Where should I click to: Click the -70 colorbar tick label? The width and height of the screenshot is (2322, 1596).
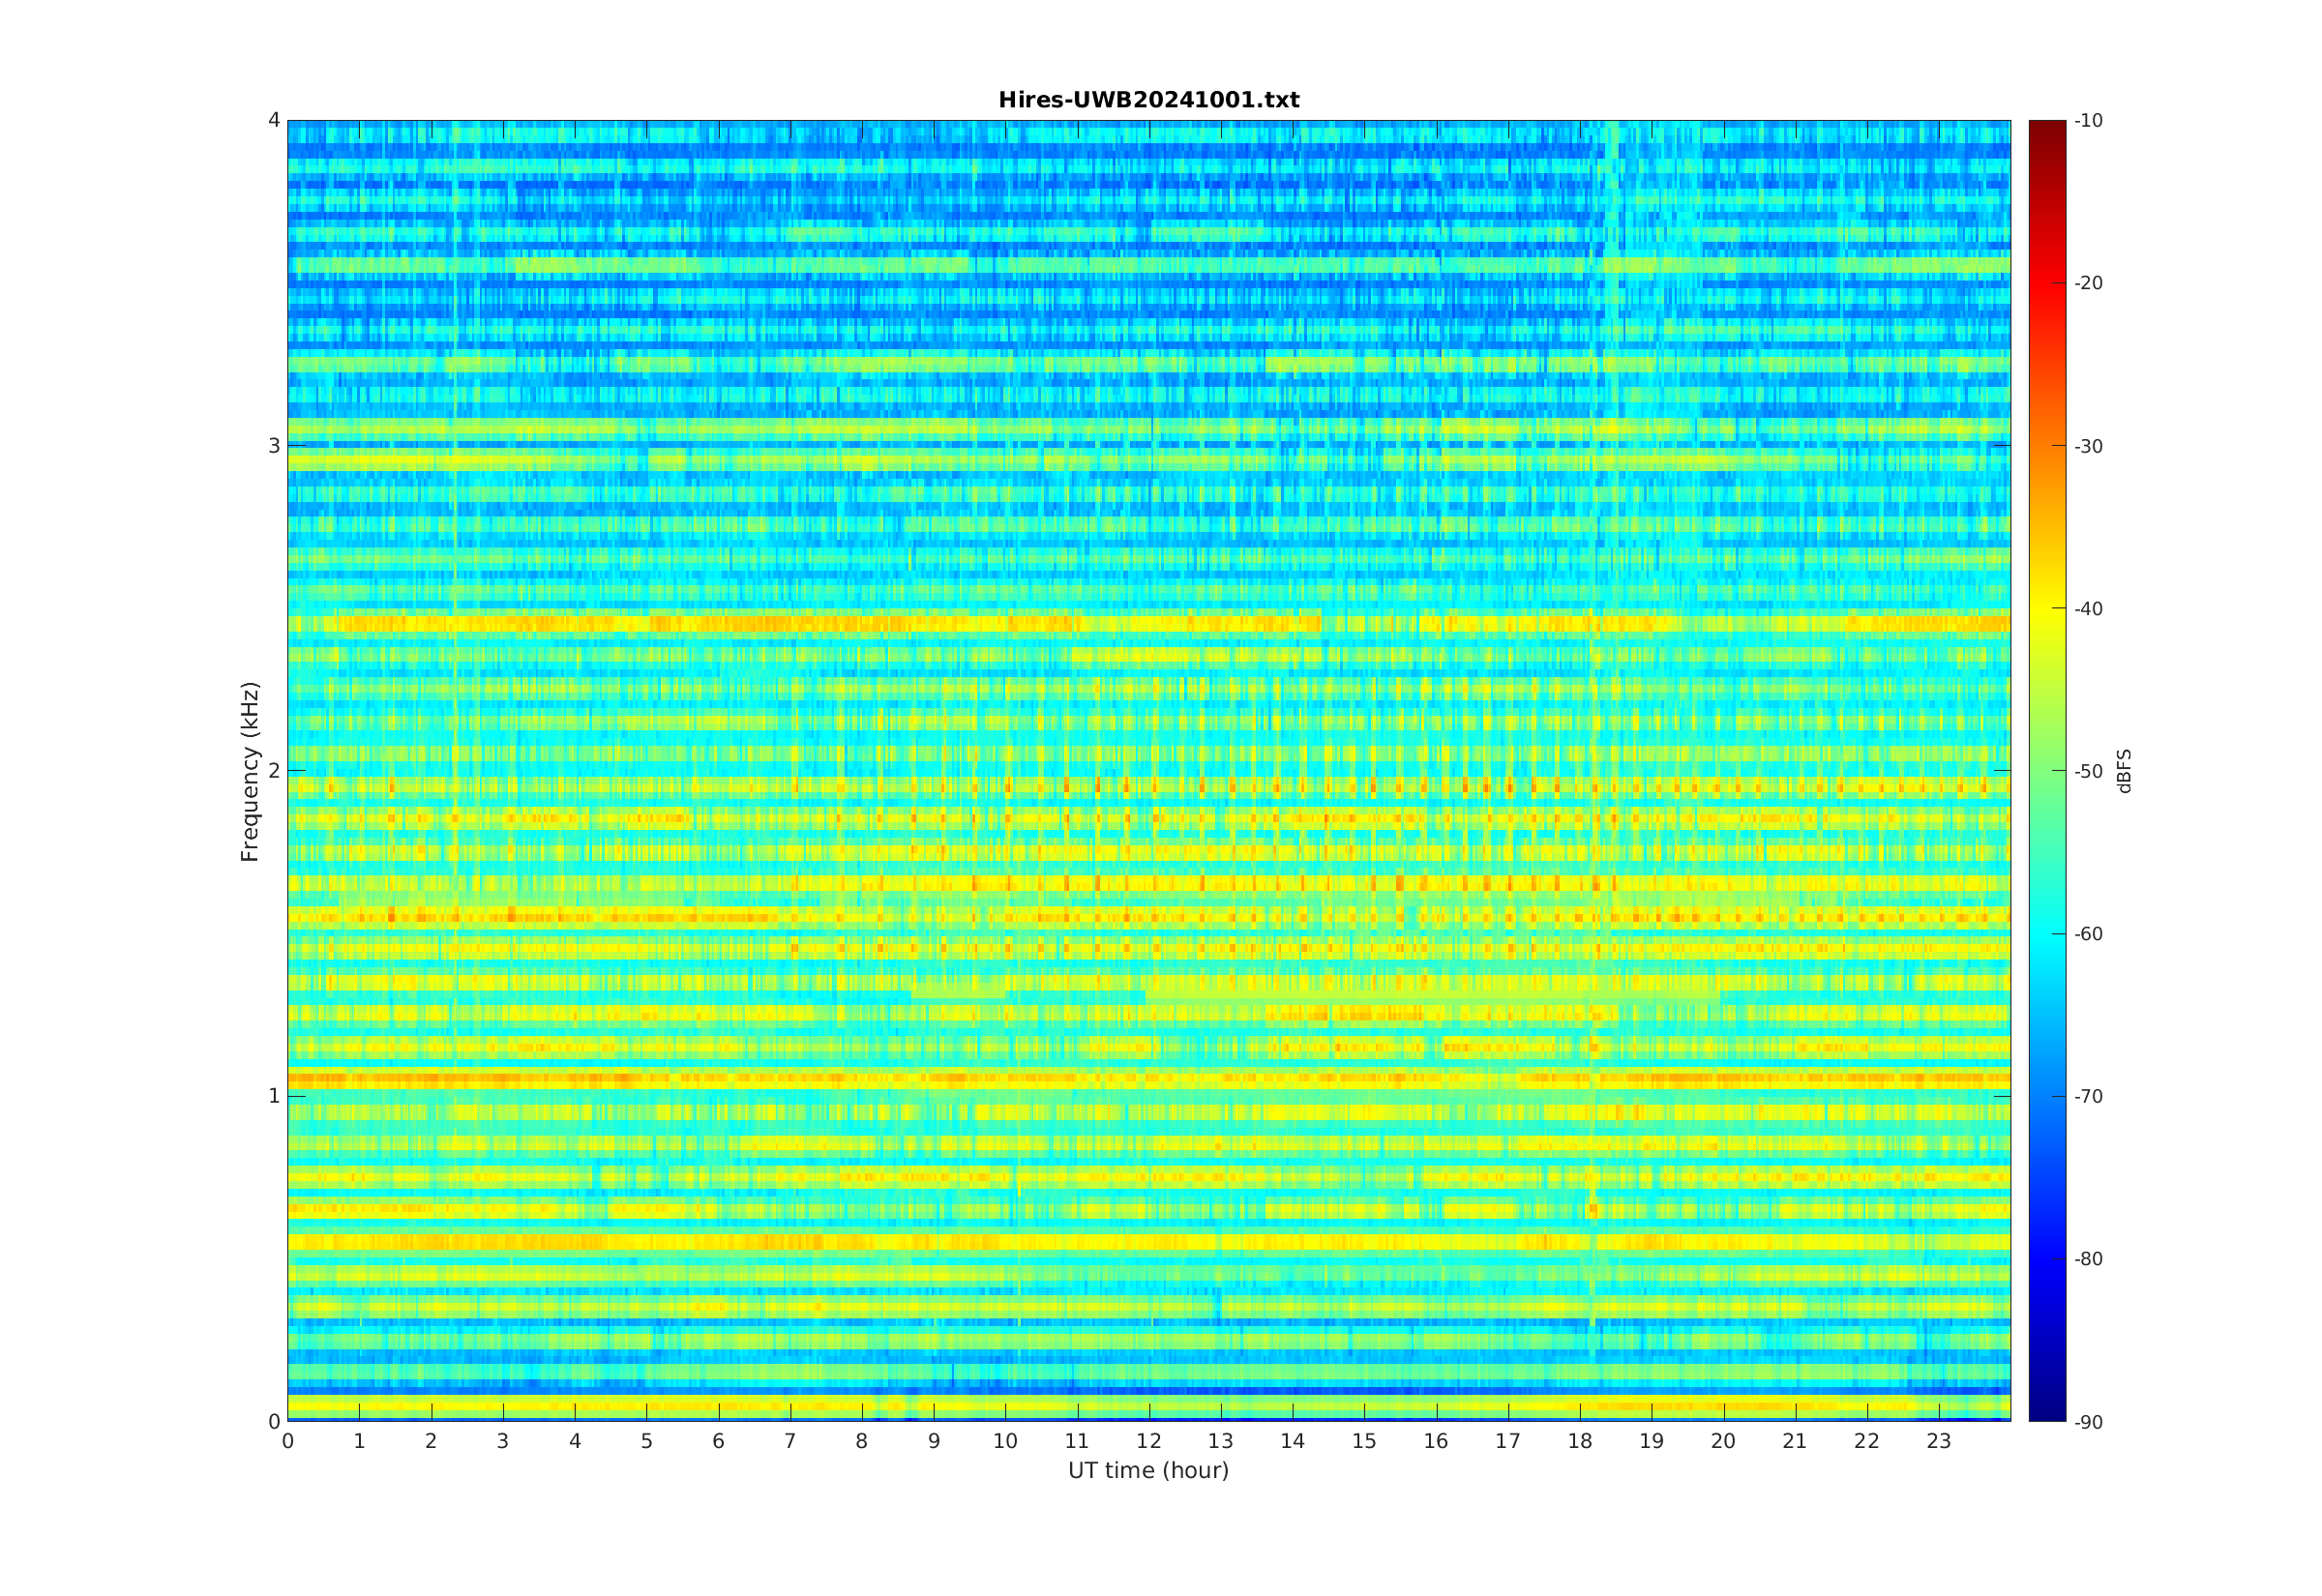pyautogui.click(x=2088, y=1096)
